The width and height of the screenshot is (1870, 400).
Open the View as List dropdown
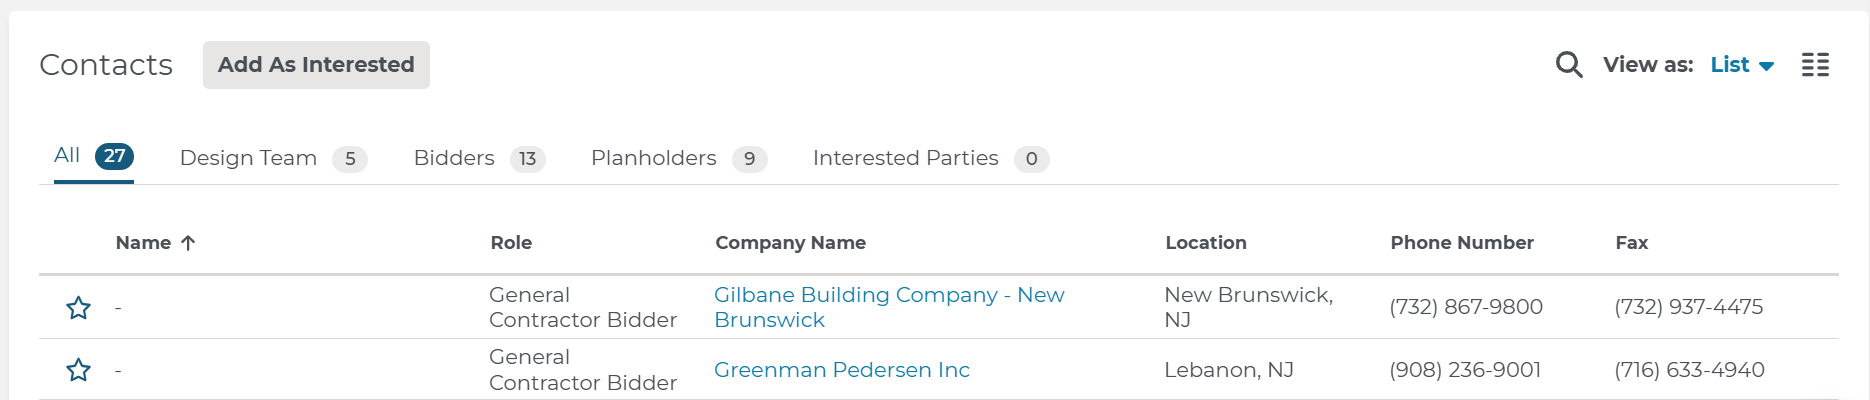click(x=1729, y=65)
